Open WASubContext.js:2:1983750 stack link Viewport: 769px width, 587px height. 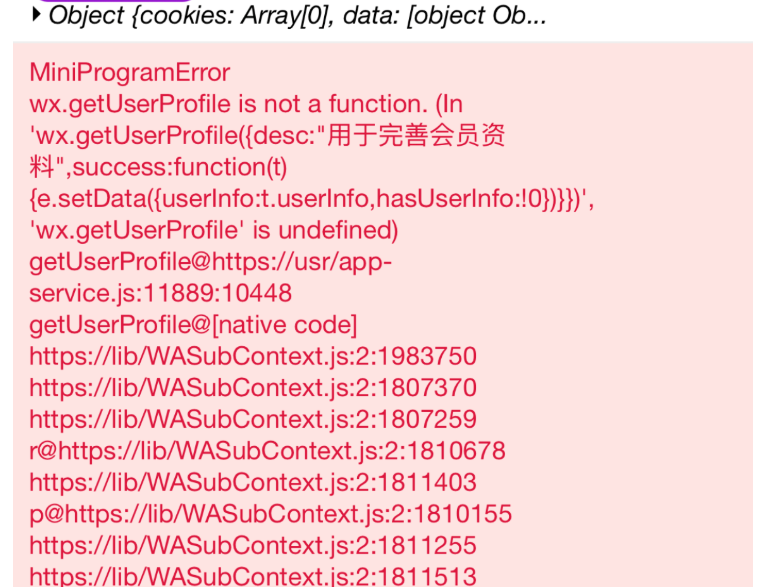(253, 356)
